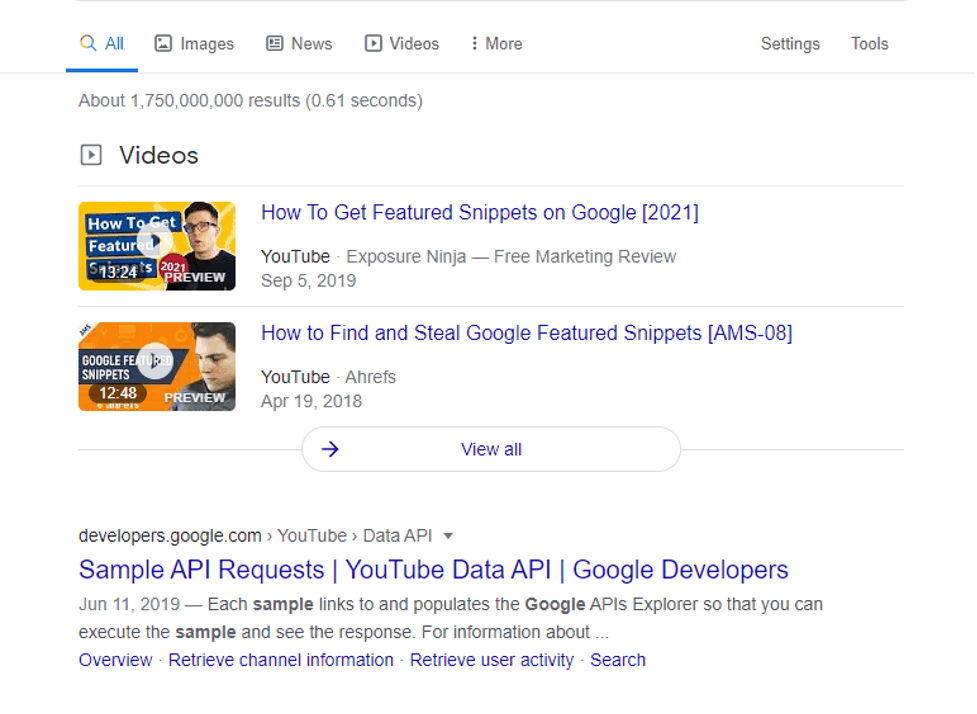Click the arrow icon inside View all
The height and width of the screenshot is (714, 977).
pos(330,449)
